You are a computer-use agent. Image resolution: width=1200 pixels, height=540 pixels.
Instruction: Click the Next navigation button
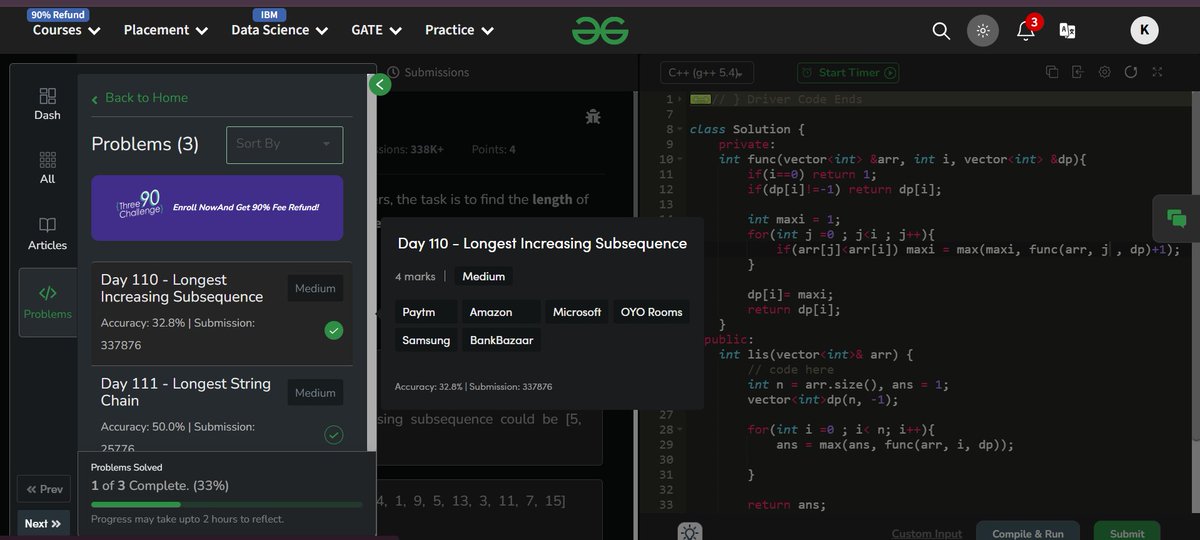point(43,523)
